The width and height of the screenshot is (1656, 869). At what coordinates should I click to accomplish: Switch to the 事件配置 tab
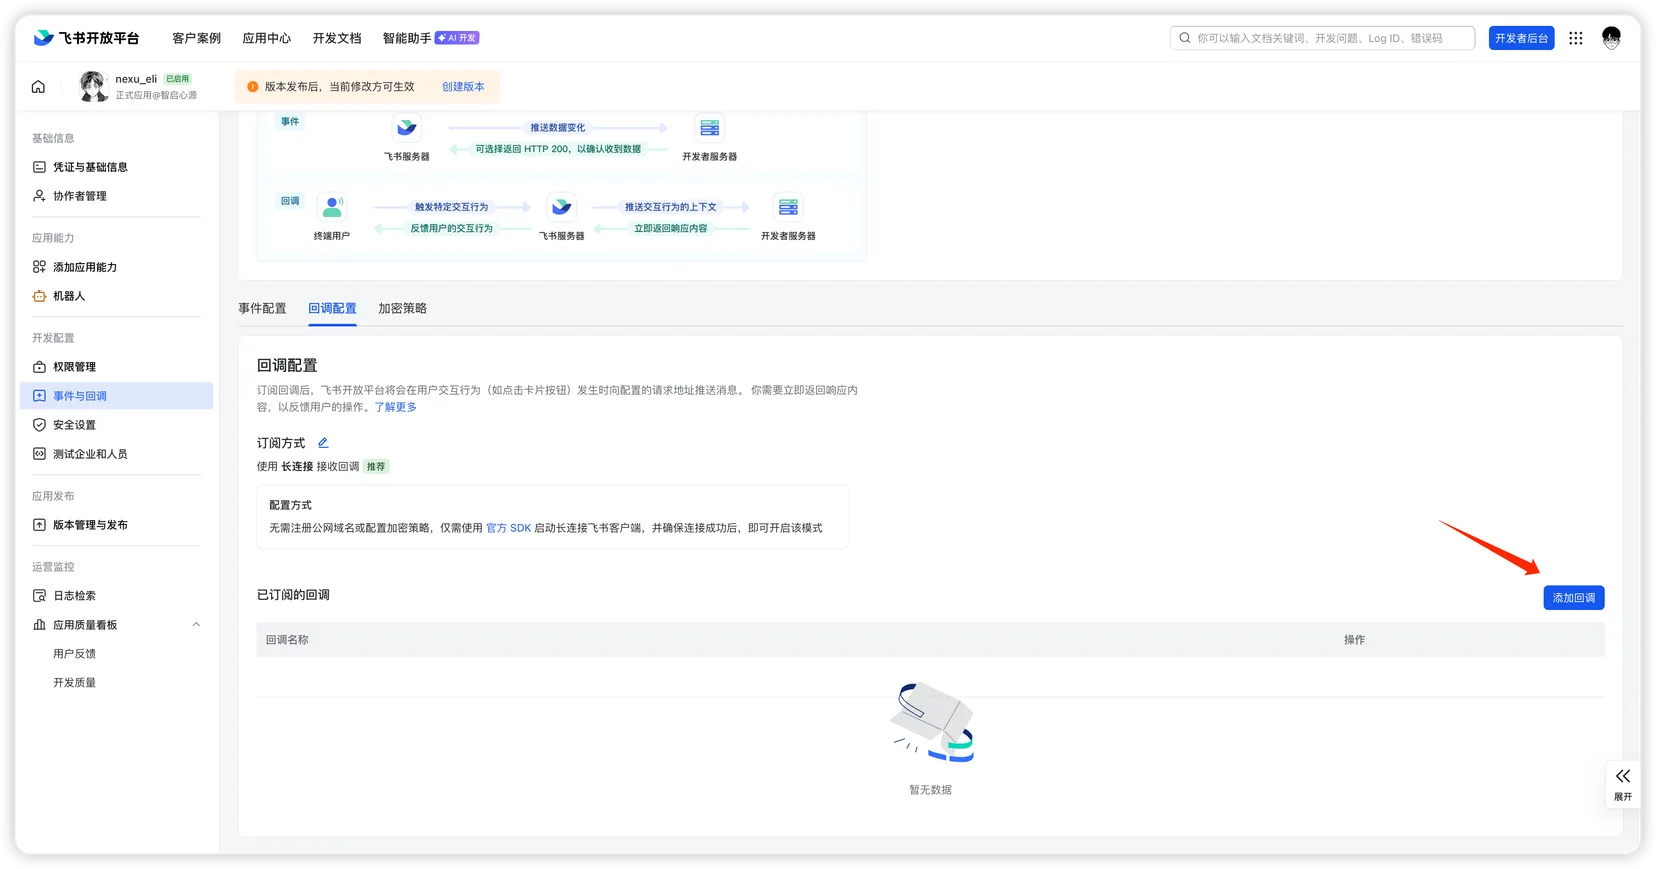(262, 308)
